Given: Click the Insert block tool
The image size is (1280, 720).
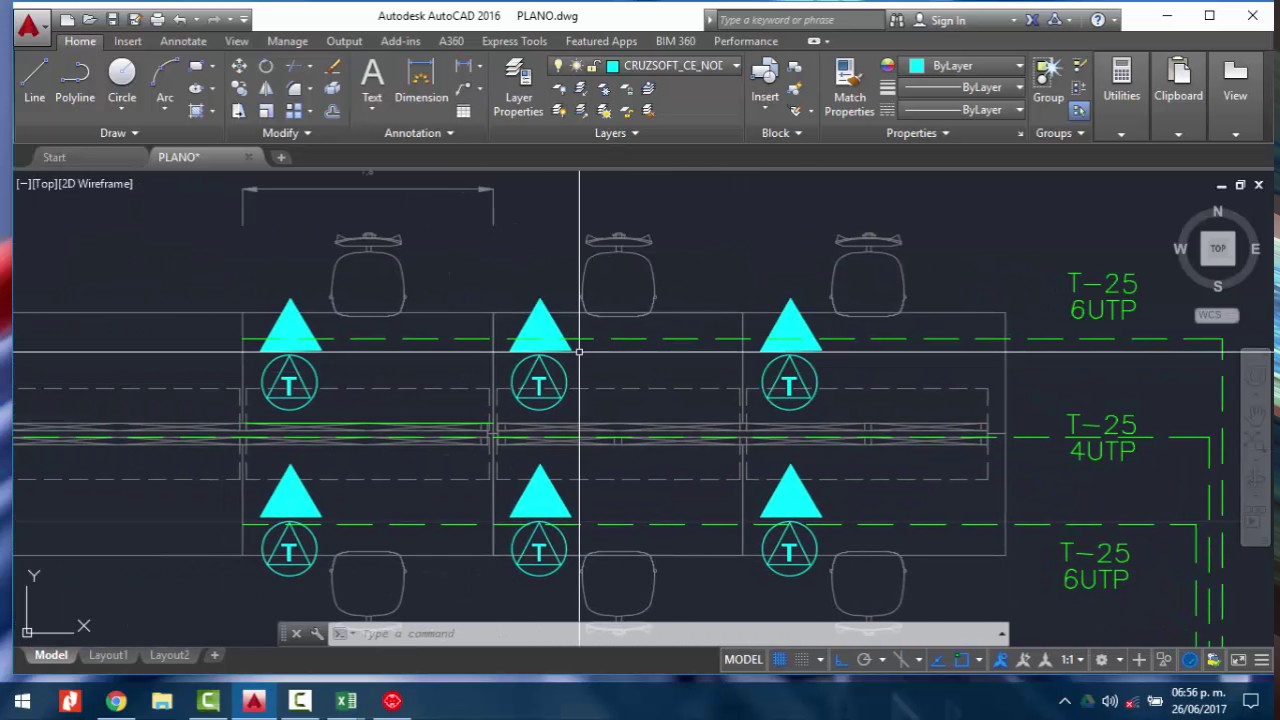Looking at the screenshot, I should click(x=765, y=80).
